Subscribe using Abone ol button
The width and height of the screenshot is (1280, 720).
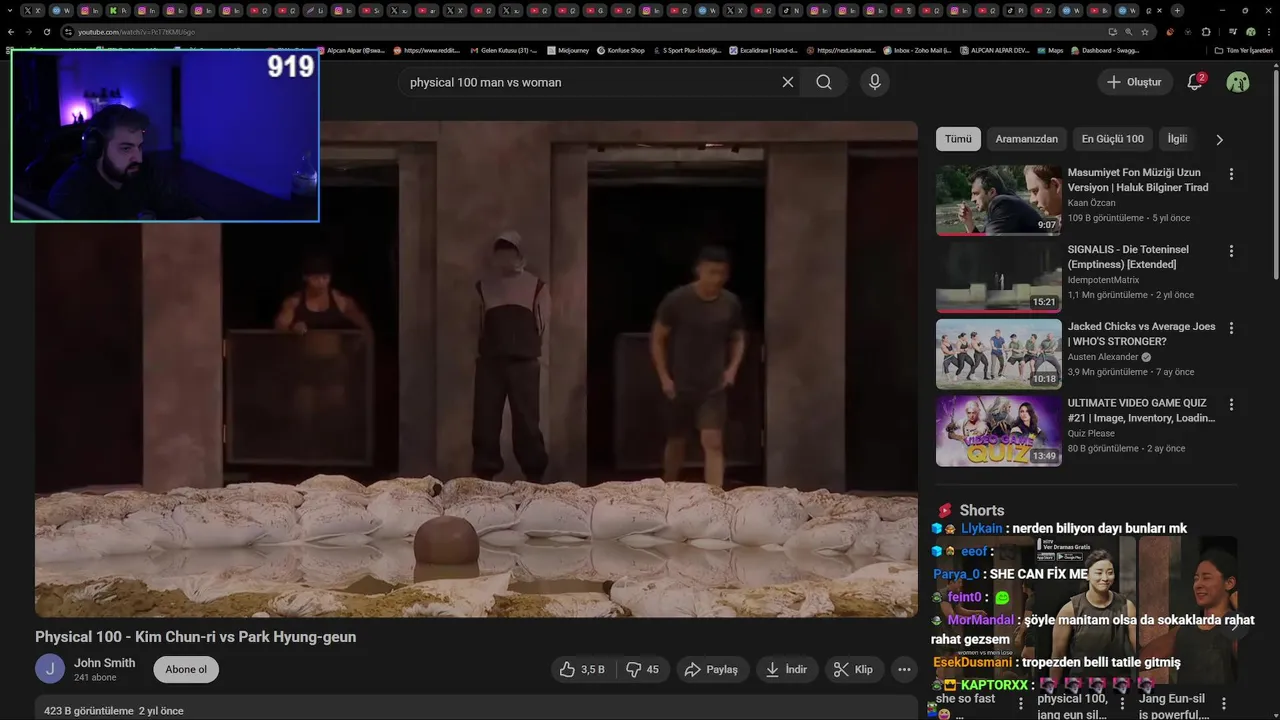tap(186, 670)
